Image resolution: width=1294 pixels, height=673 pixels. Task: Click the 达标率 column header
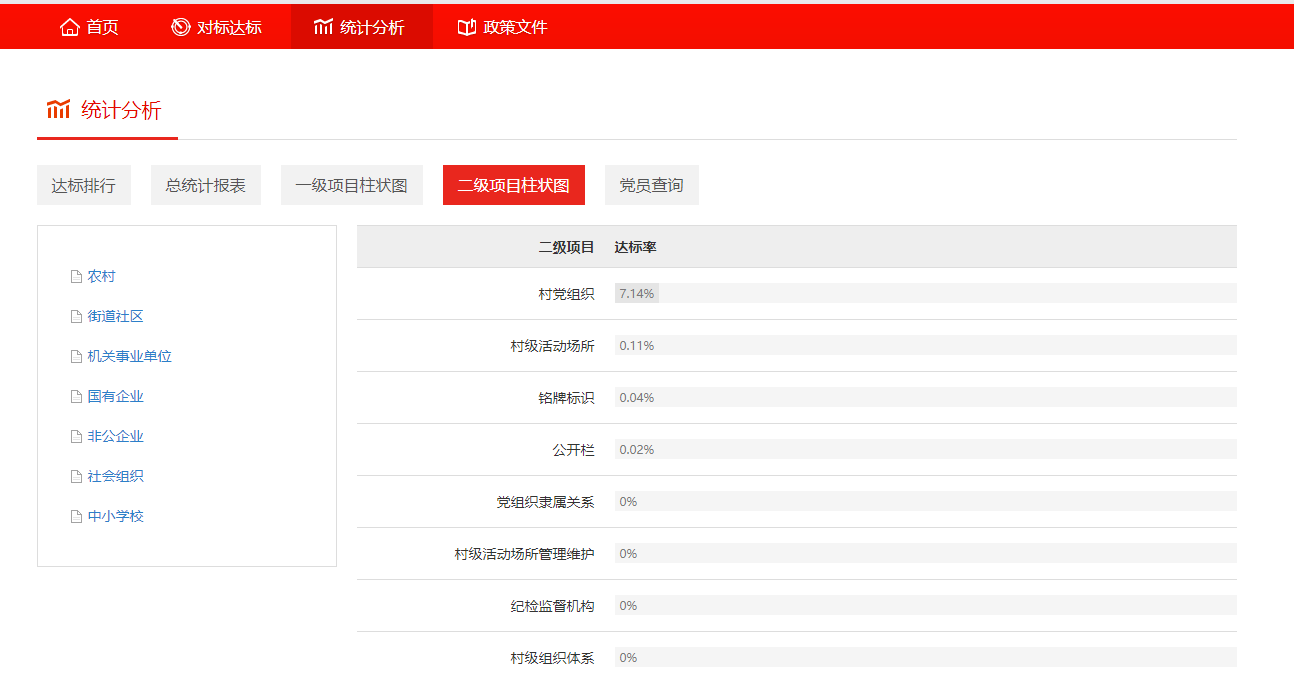[635, 247]
